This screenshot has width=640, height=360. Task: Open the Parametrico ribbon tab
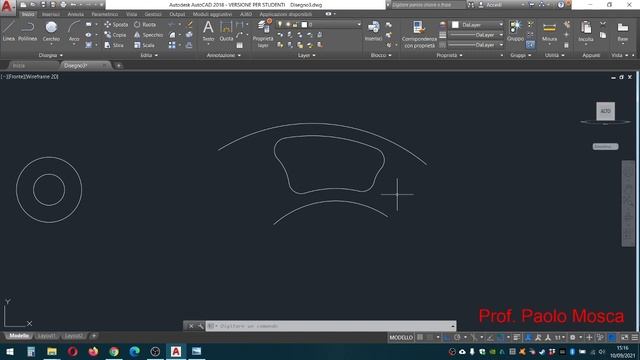pyautogui.click(x=104, y=14)
